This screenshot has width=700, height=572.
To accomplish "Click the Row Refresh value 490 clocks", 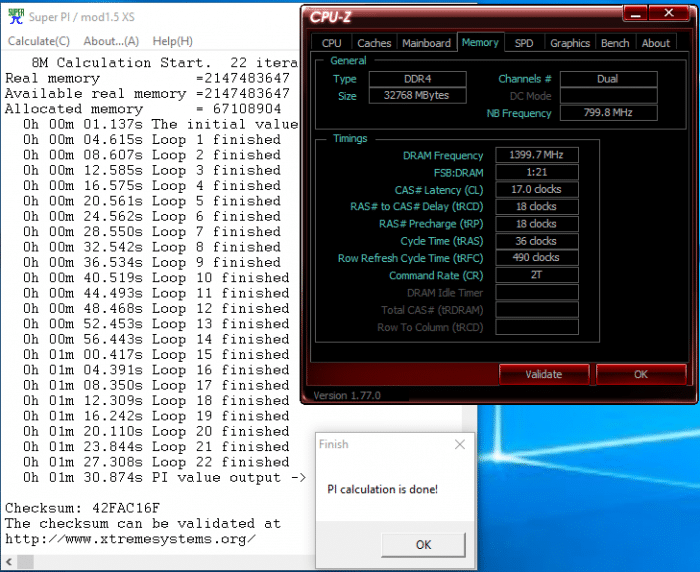I will tap(537, 258).
